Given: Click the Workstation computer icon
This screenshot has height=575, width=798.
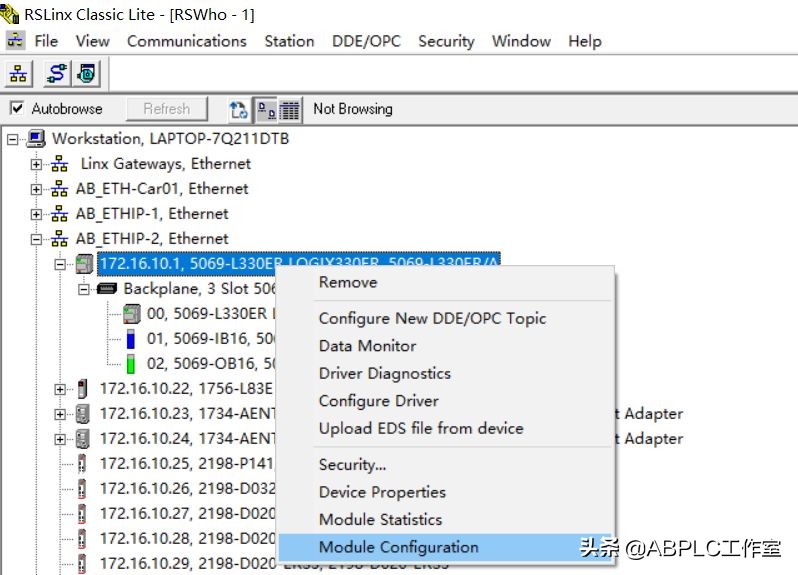Looking at the screenshot, I should pos(37,139).
